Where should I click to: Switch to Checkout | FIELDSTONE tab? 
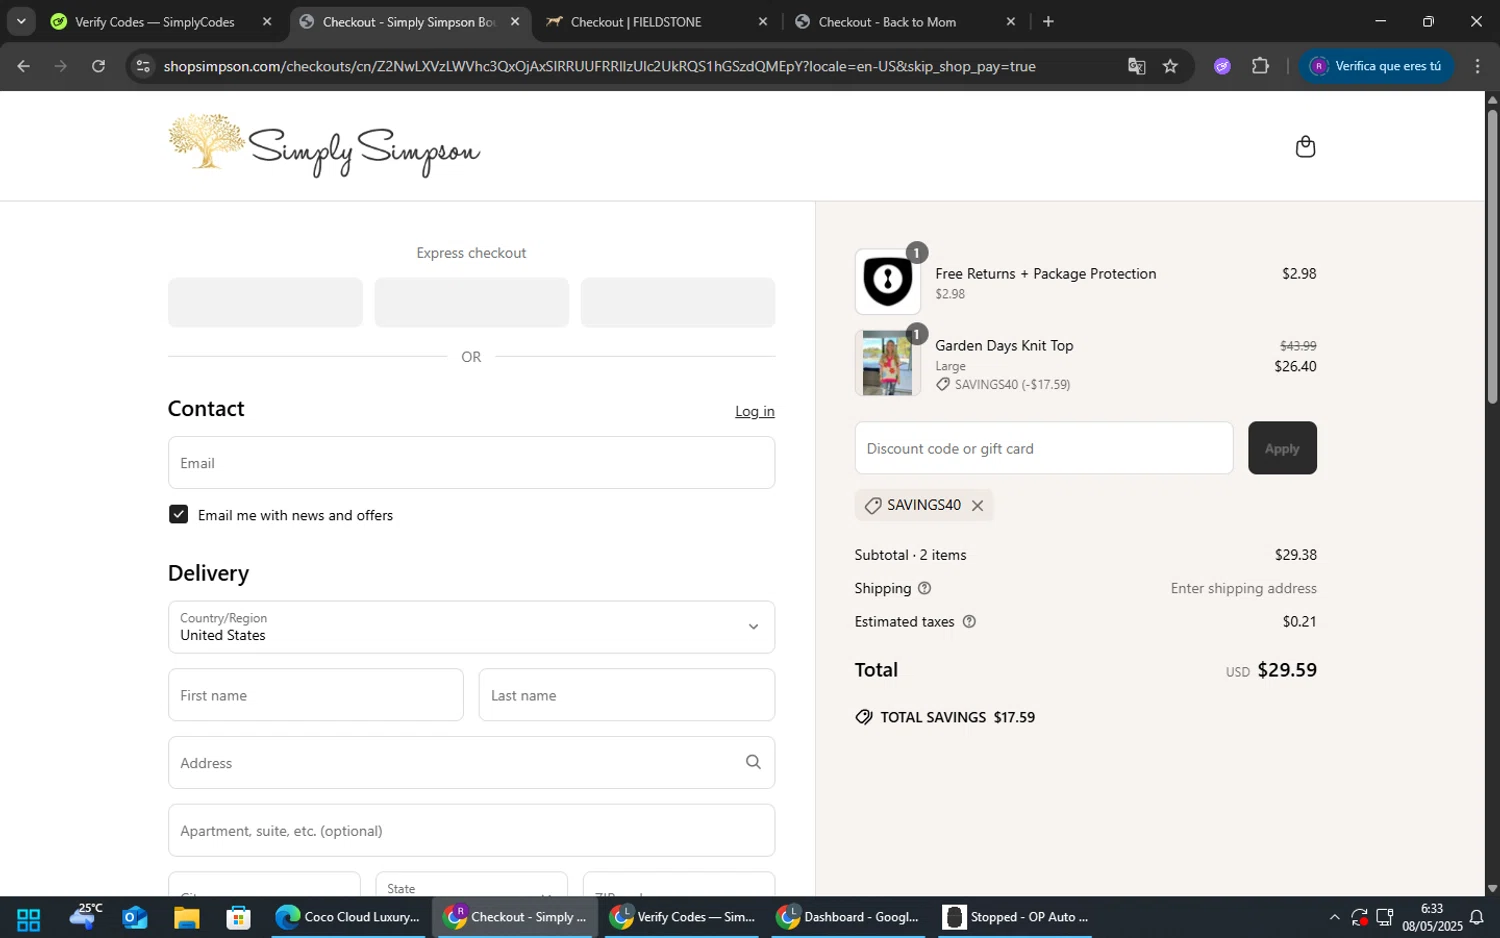636,21
